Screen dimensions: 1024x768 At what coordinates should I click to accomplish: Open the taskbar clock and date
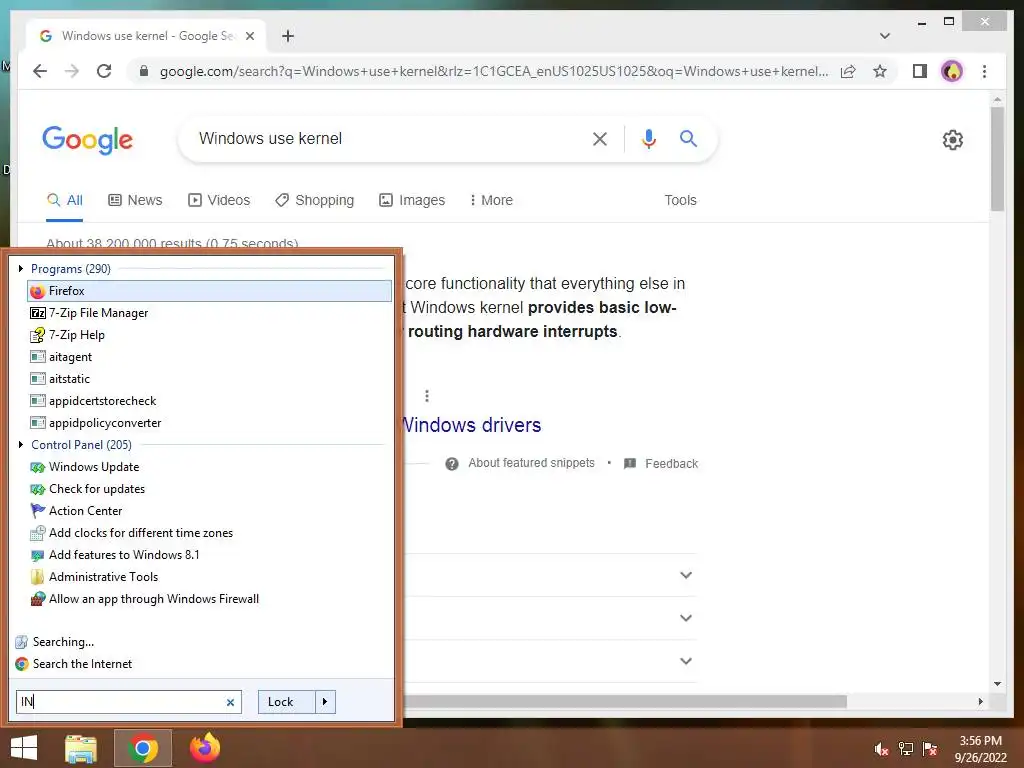(x=980, y=749)
